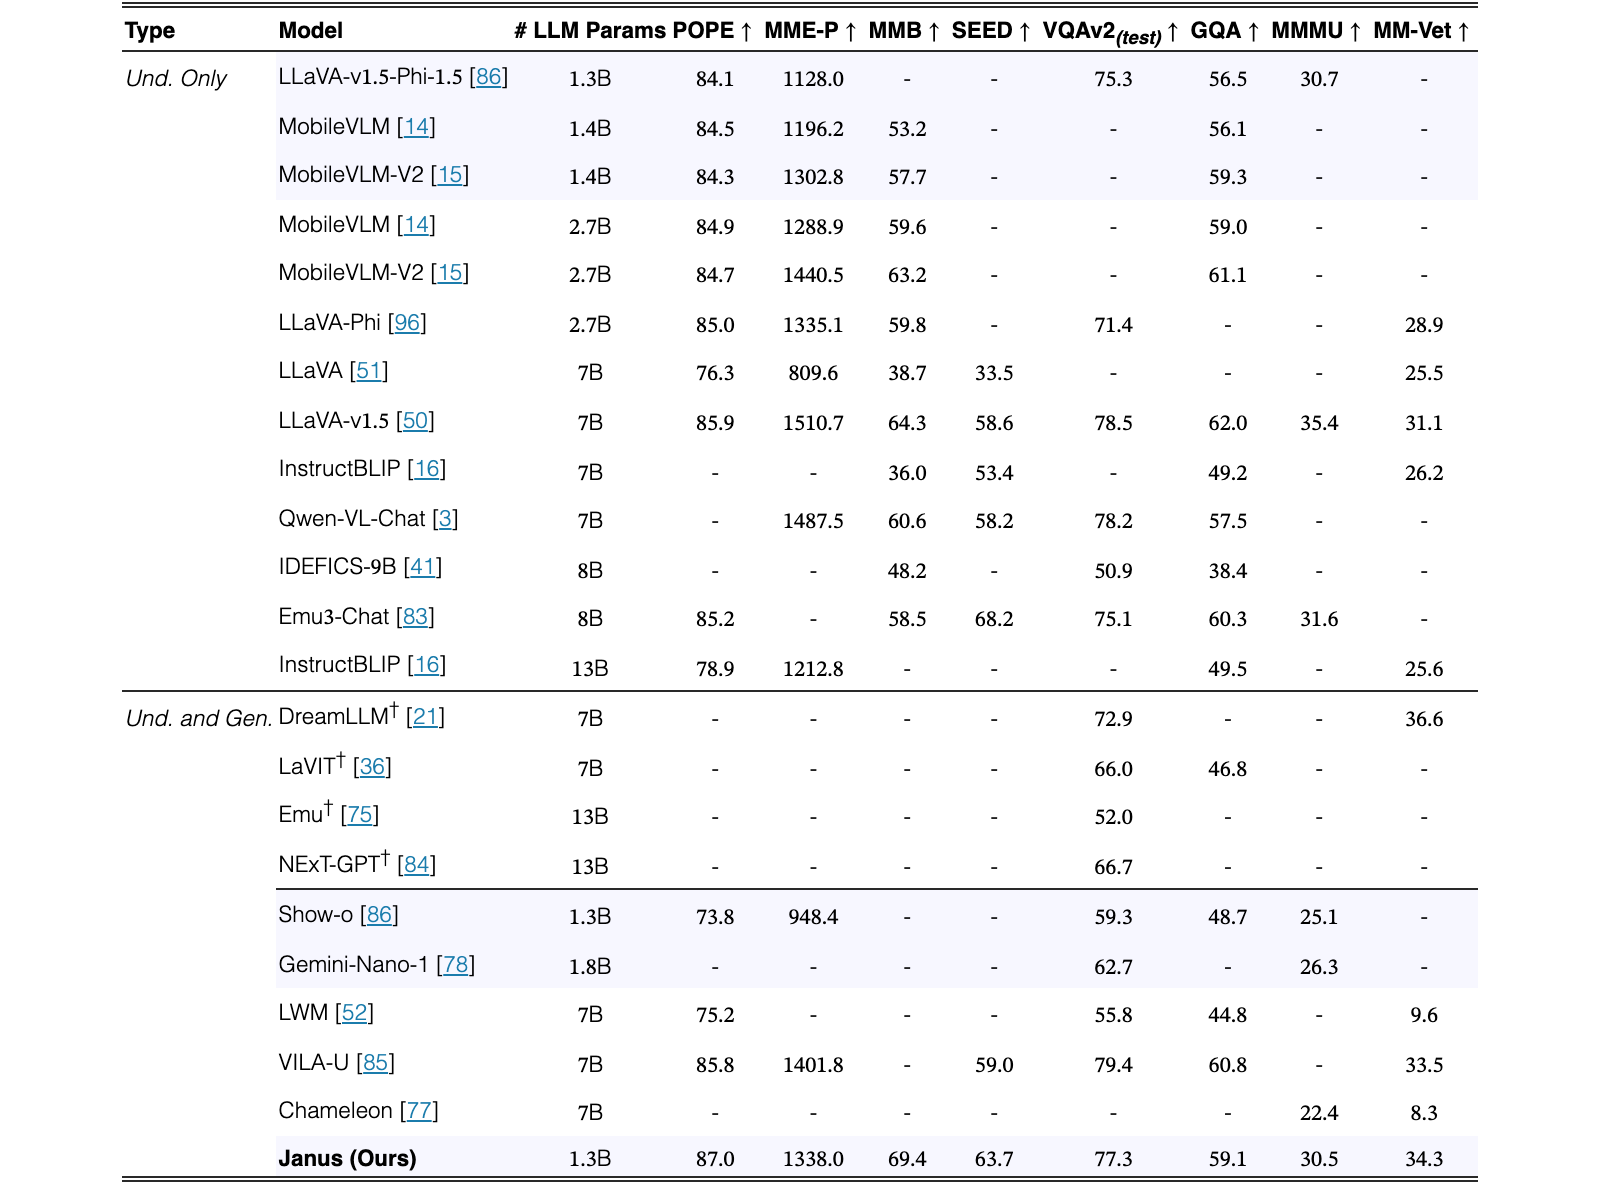Click the "Und. and Gen." type label

(x=199, y=718)
